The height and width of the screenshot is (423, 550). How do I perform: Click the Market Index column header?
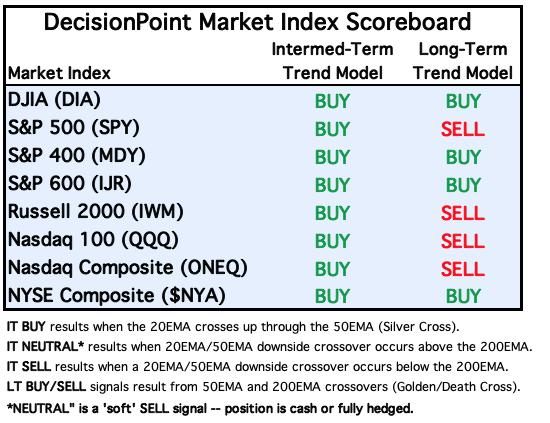[59, 73]
